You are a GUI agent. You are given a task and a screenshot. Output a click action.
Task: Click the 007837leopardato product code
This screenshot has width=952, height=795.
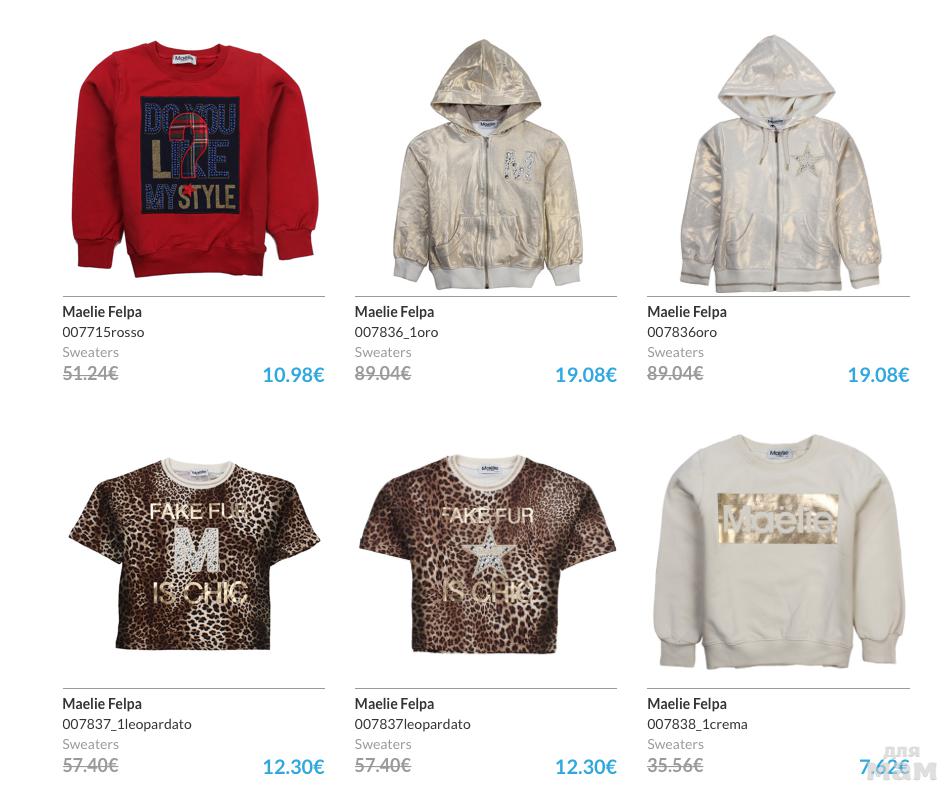point(413,724)
